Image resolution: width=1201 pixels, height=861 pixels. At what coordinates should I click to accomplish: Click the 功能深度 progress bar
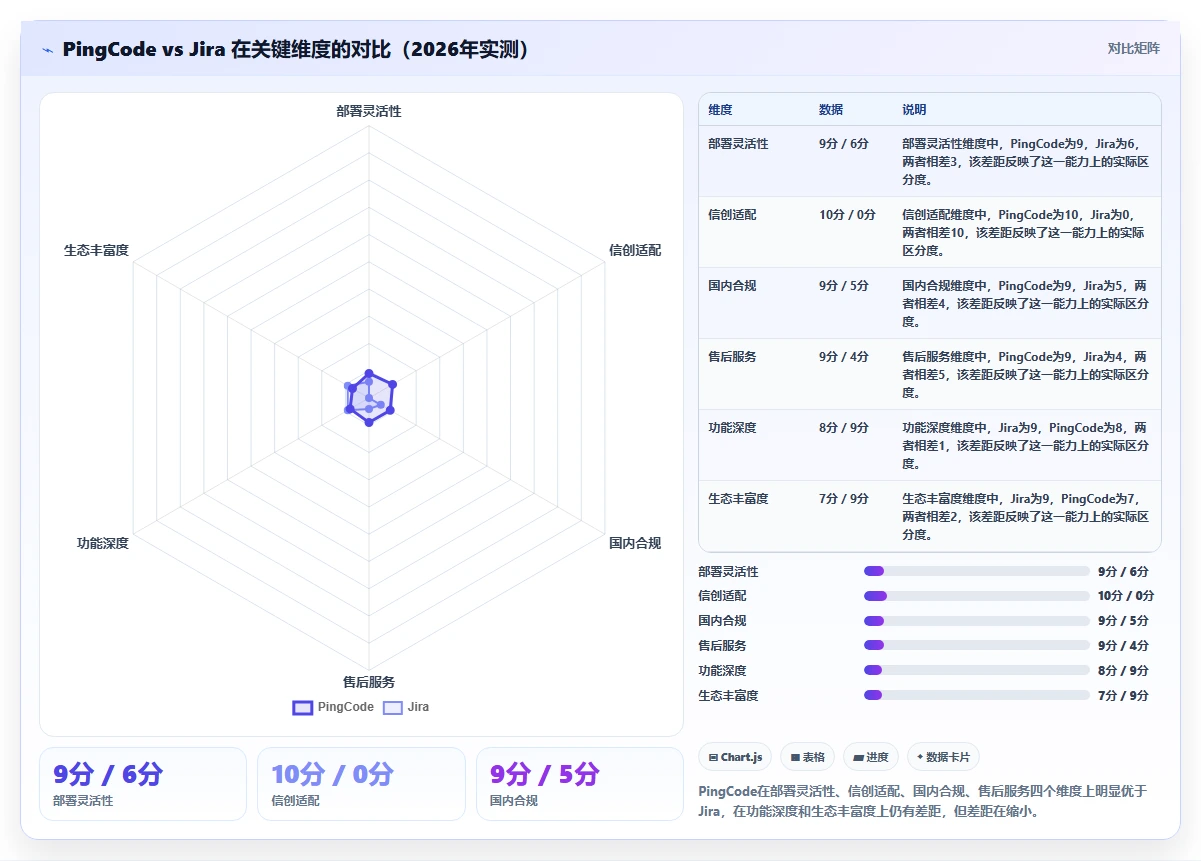pyautogui.click(x=976, y=671)
